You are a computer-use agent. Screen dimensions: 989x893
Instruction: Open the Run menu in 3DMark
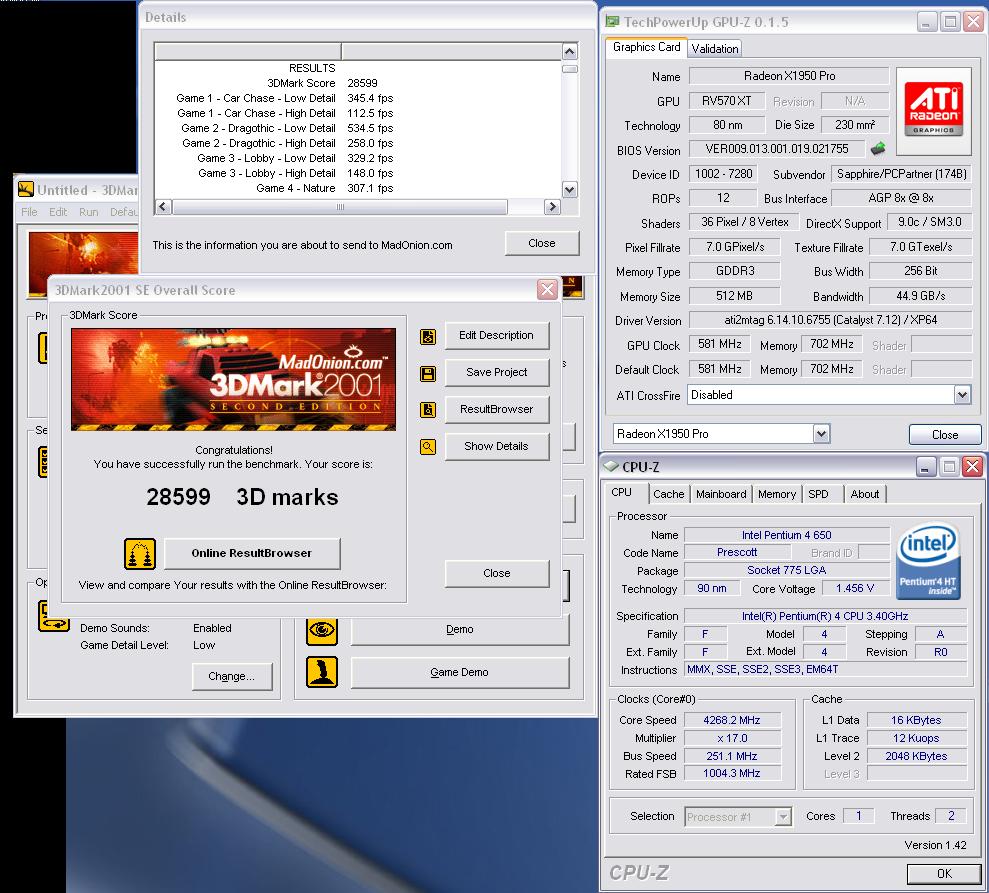(x=88, y=212)
